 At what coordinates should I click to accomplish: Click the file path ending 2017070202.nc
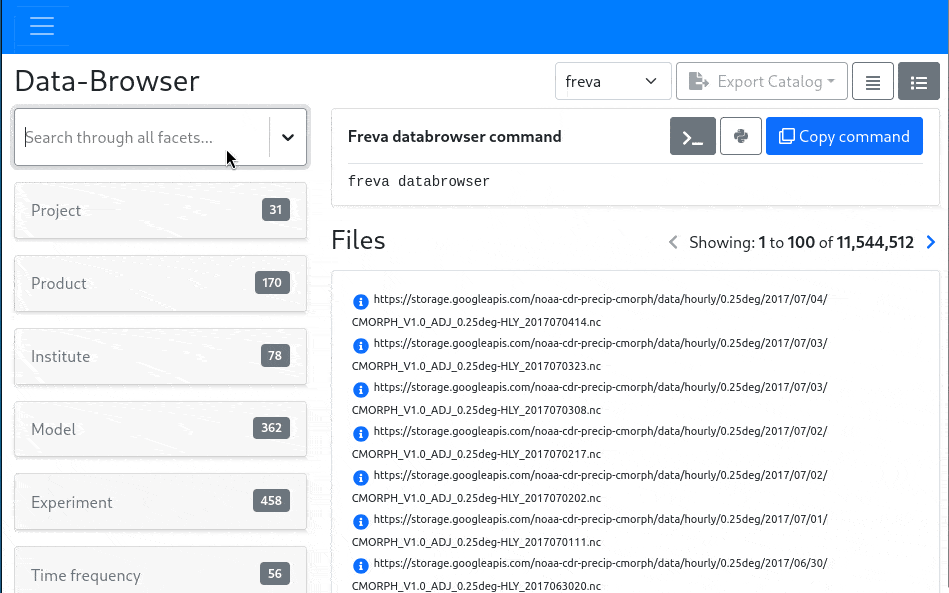point(589,487)
